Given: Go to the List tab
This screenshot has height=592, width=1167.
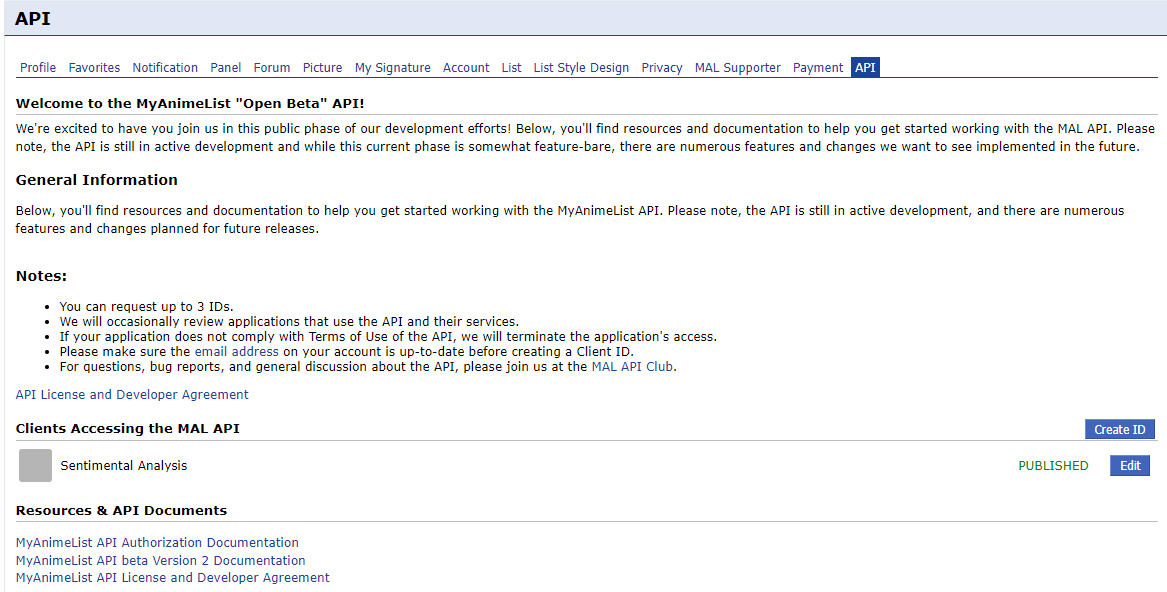Looking at the screenshot, I should (511, 68).
